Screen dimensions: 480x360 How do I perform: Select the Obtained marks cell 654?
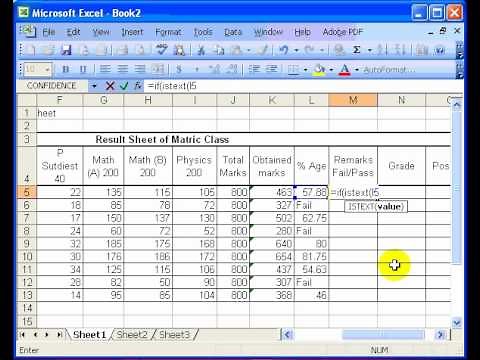[x=272, y=257]
